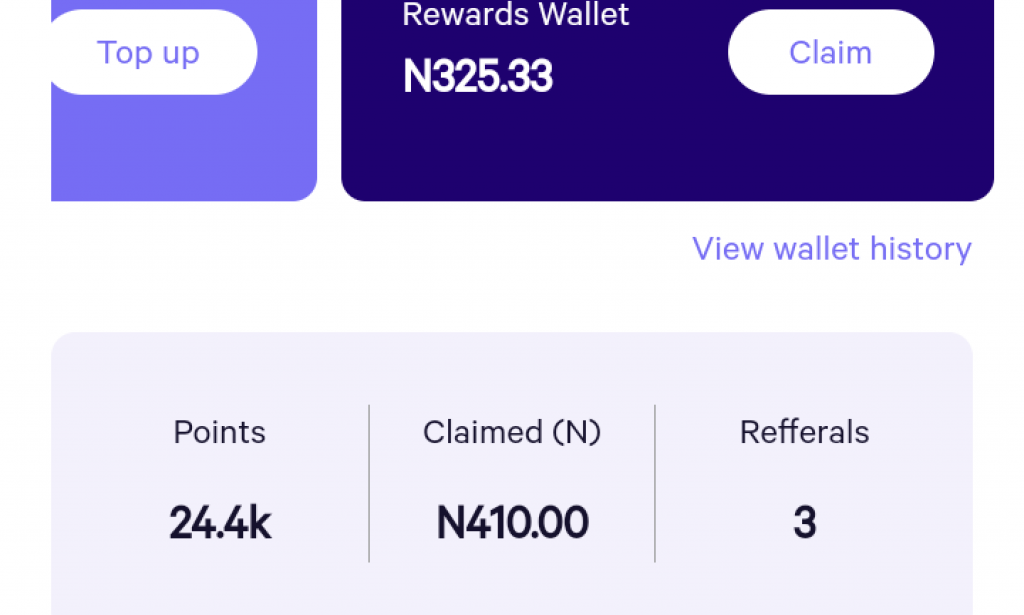Click the referrals count showing 3
Image resolution: width=1024 pixels, height=615 pixels.
pos(804,521)
